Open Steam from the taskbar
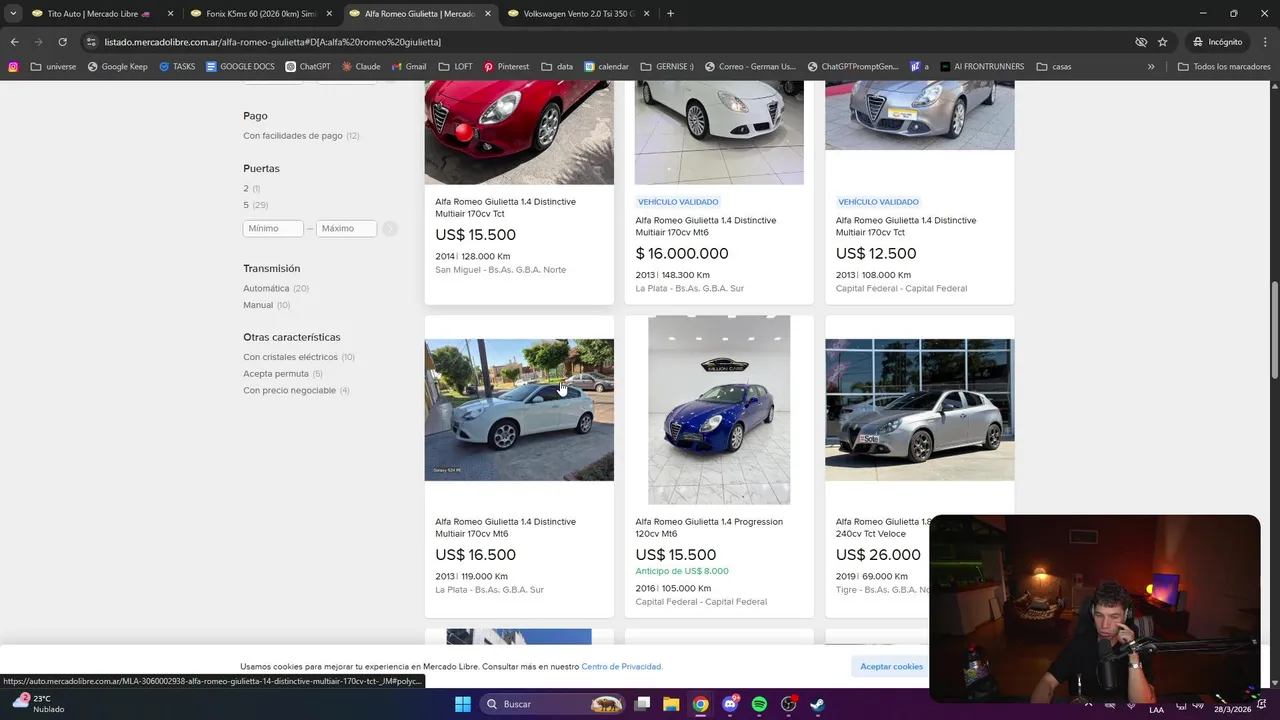 coord(817,704)
